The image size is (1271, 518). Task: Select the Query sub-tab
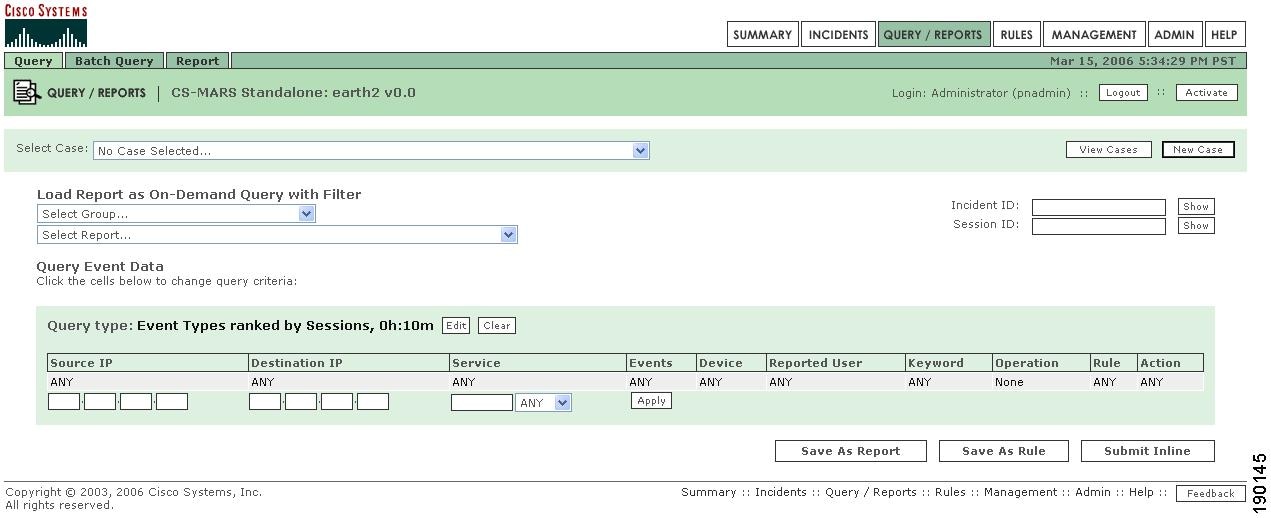pyautogui.click(x=33, y=61)
